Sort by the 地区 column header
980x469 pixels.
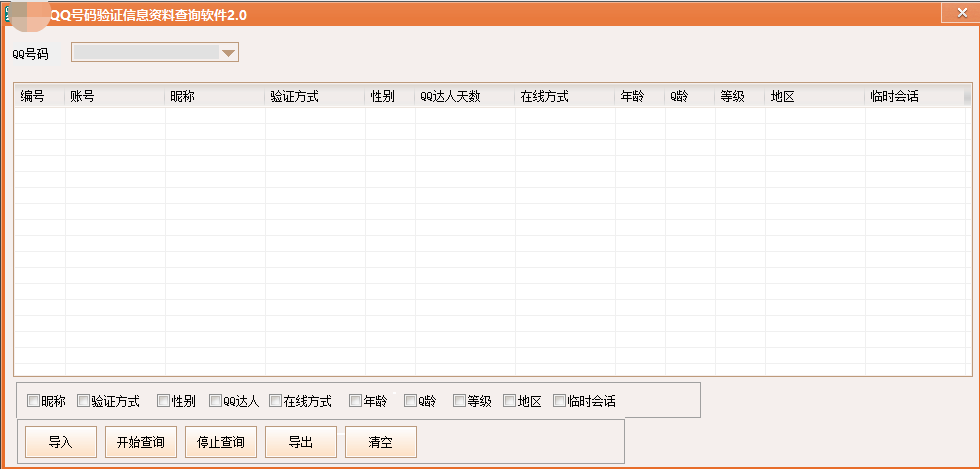pyautogui.click(x=815, y=97)
